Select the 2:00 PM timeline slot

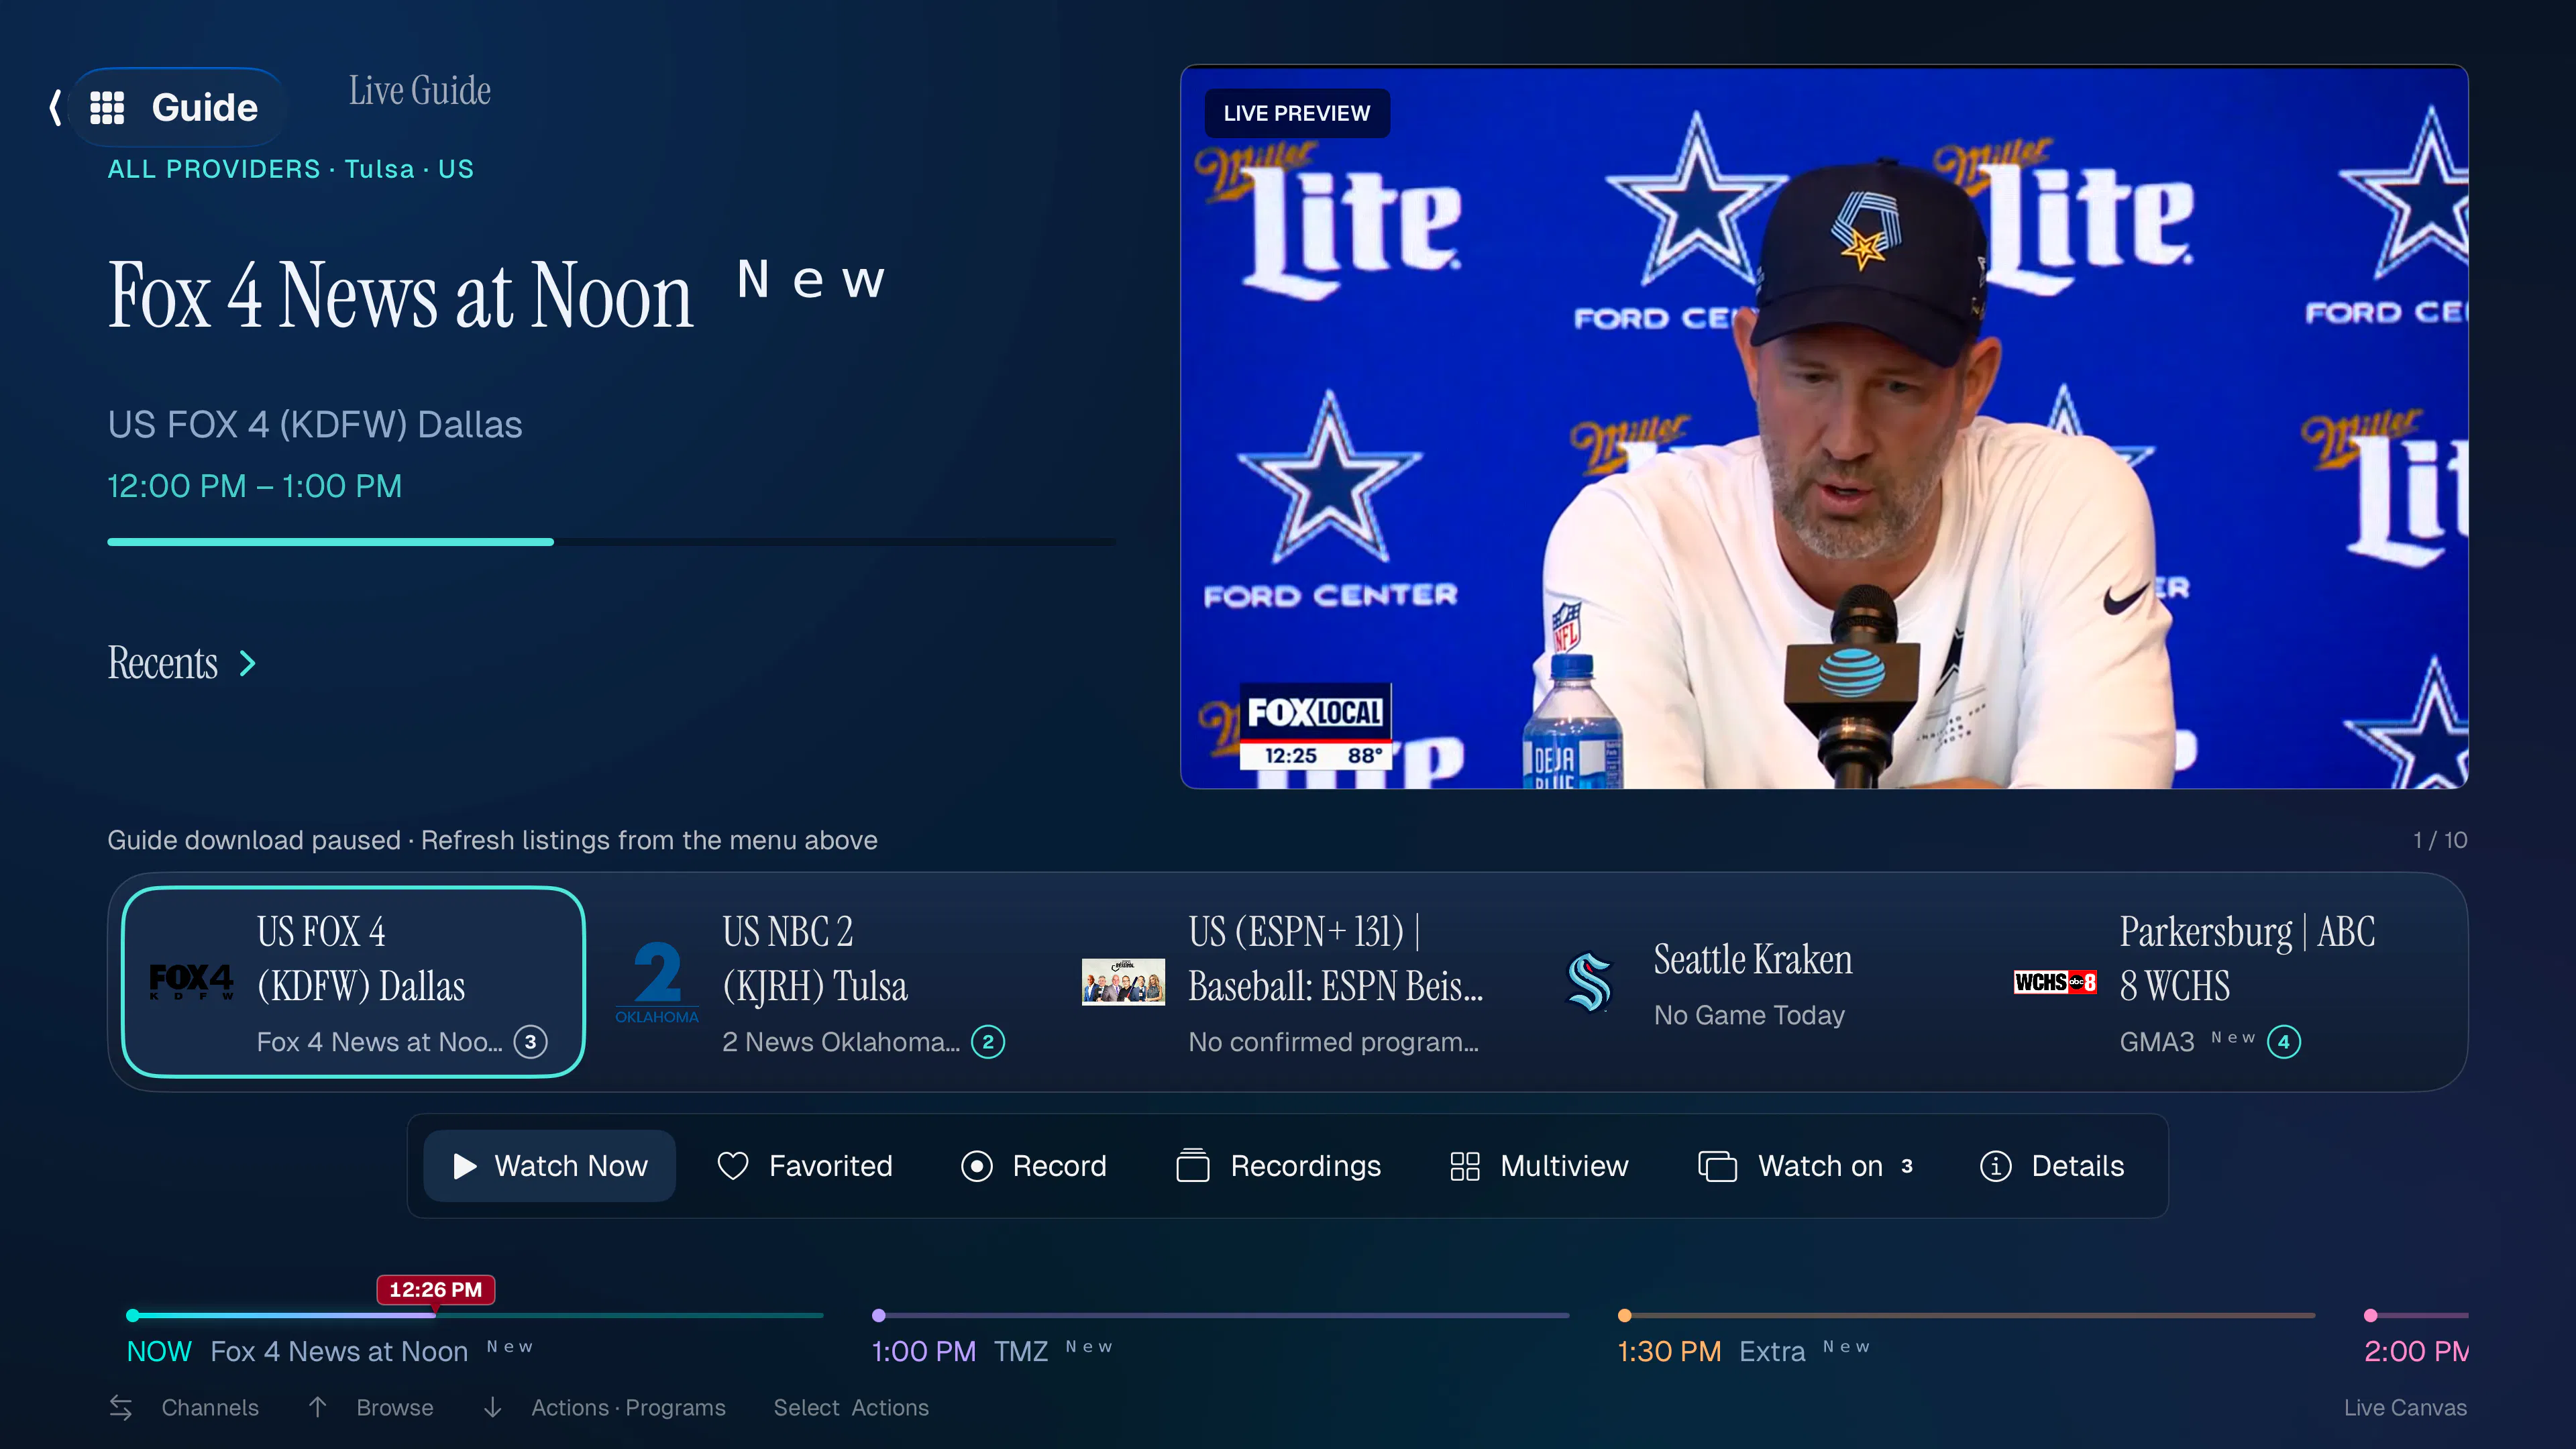tap(2416, 1351)
